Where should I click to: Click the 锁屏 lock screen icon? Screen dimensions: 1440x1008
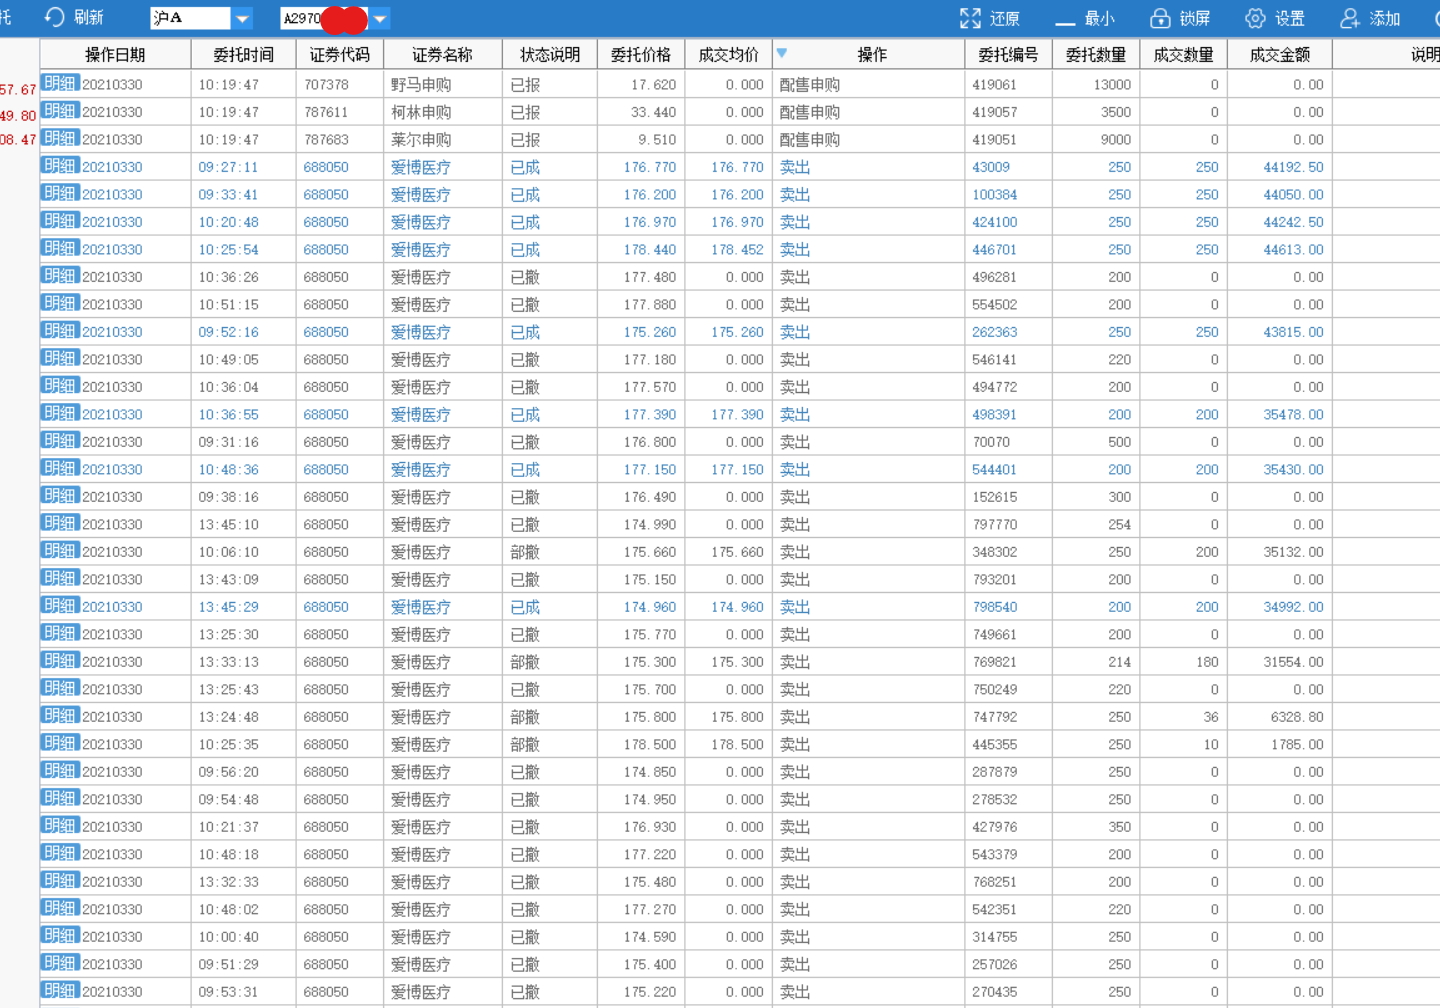pos(1160,18)
